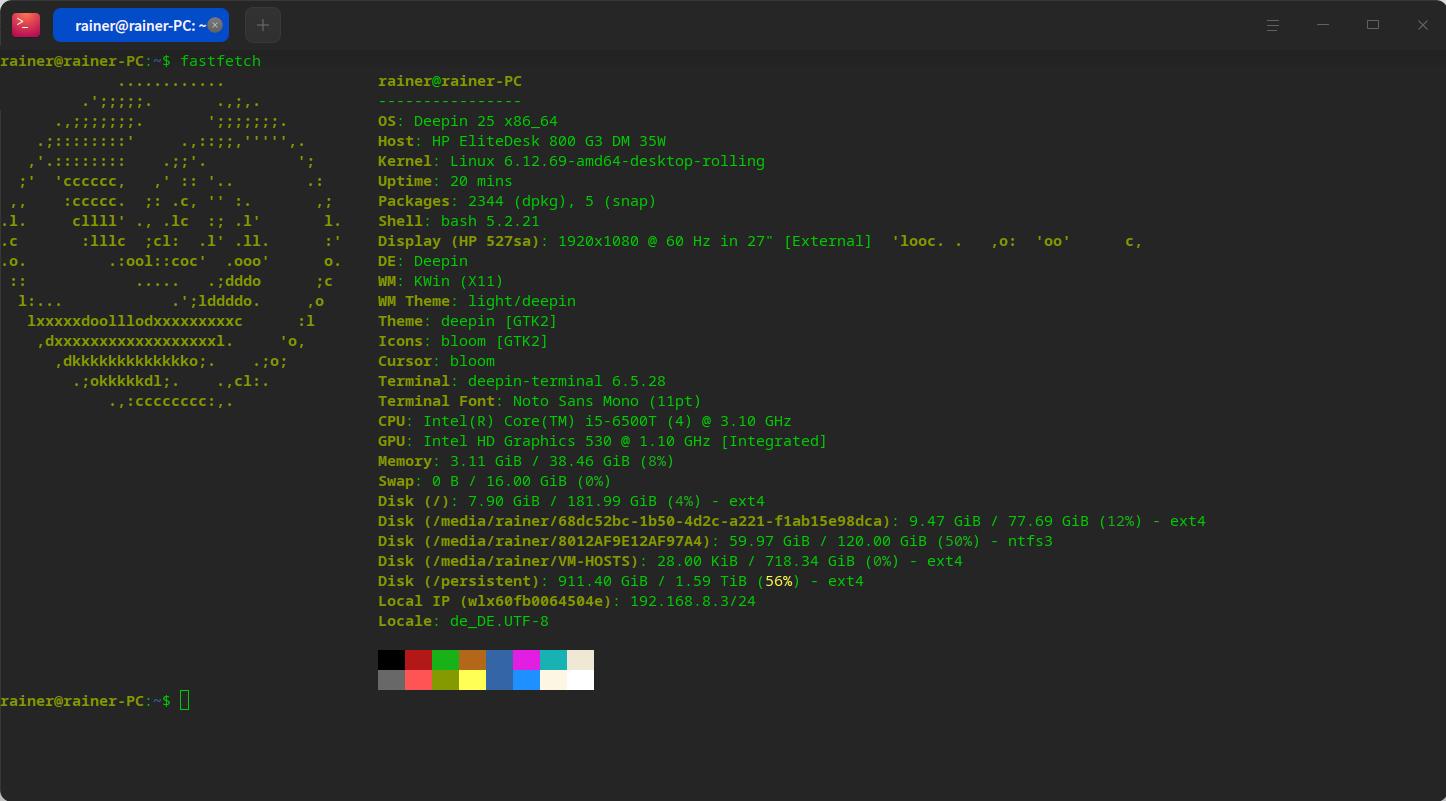This screenshot has height=801, width=1446.
Task: Click the OS value 'Deepin 25 x86_64'
Action: [486, 121]
